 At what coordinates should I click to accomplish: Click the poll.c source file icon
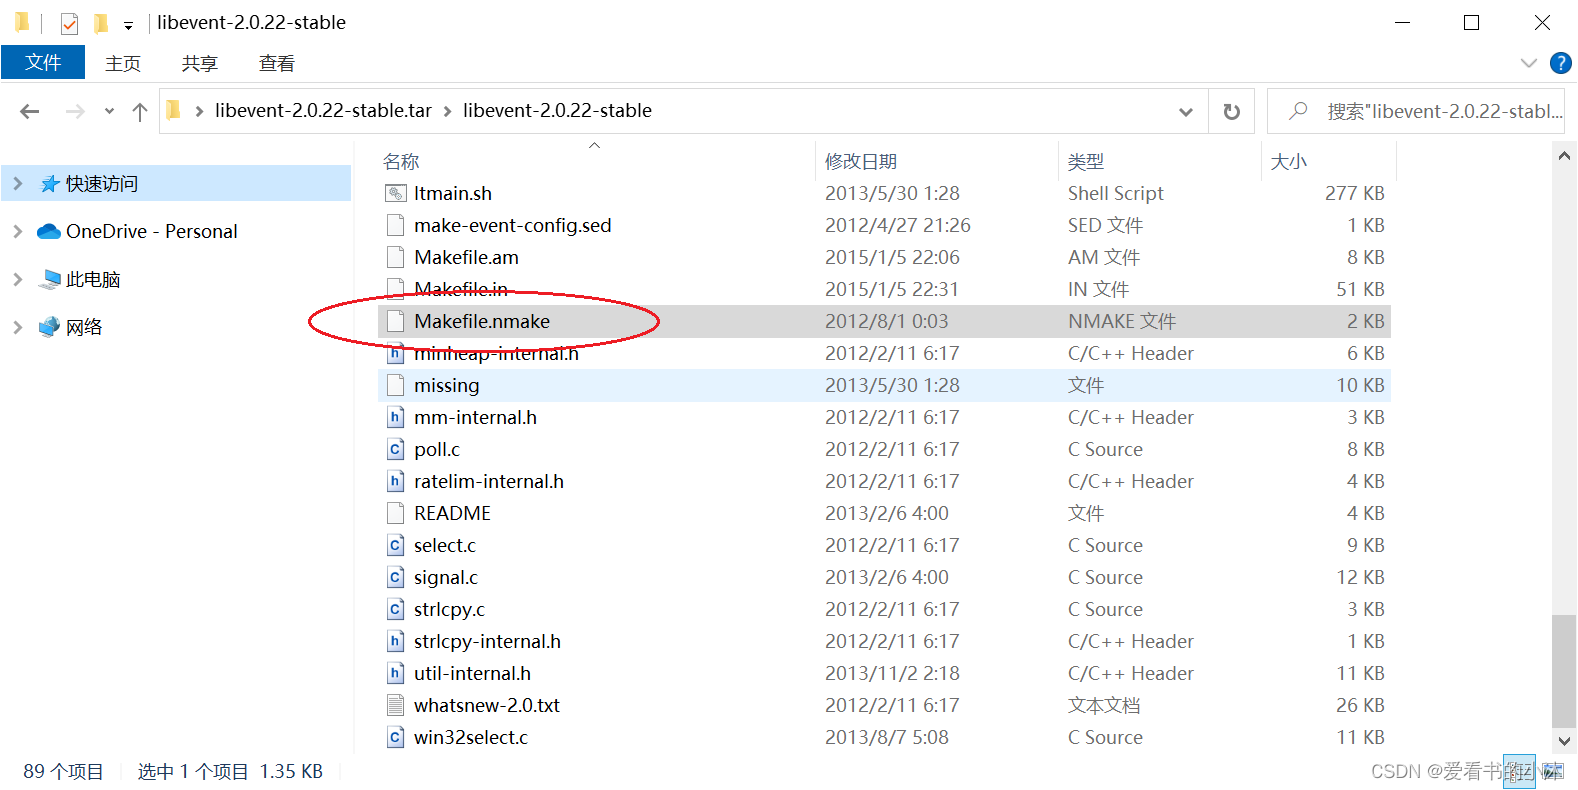[x=396, y=449]
